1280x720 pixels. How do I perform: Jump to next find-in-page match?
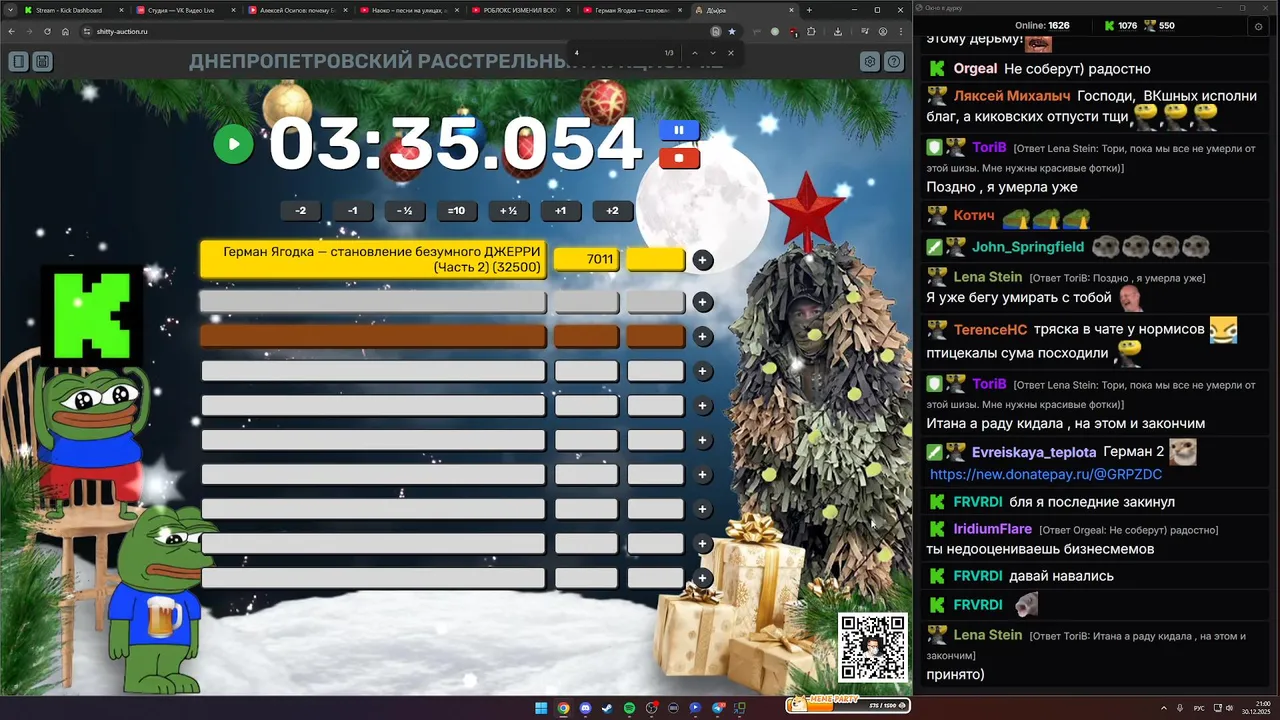click(713, 53)
